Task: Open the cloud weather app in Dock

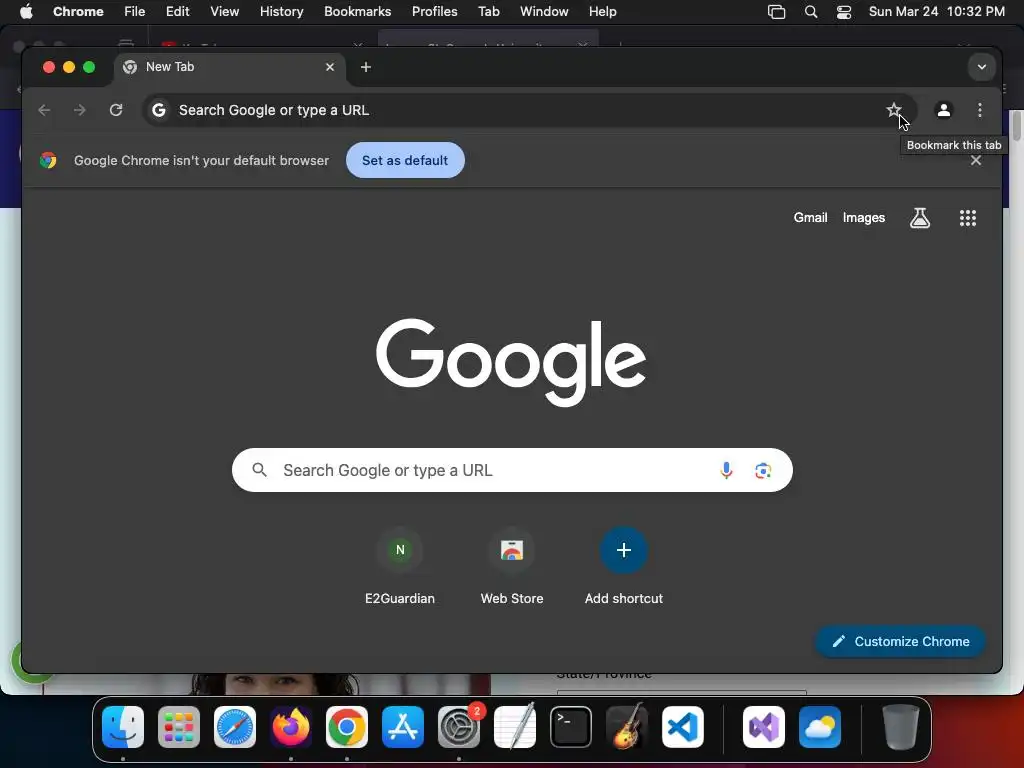Action: click(820, 726)
